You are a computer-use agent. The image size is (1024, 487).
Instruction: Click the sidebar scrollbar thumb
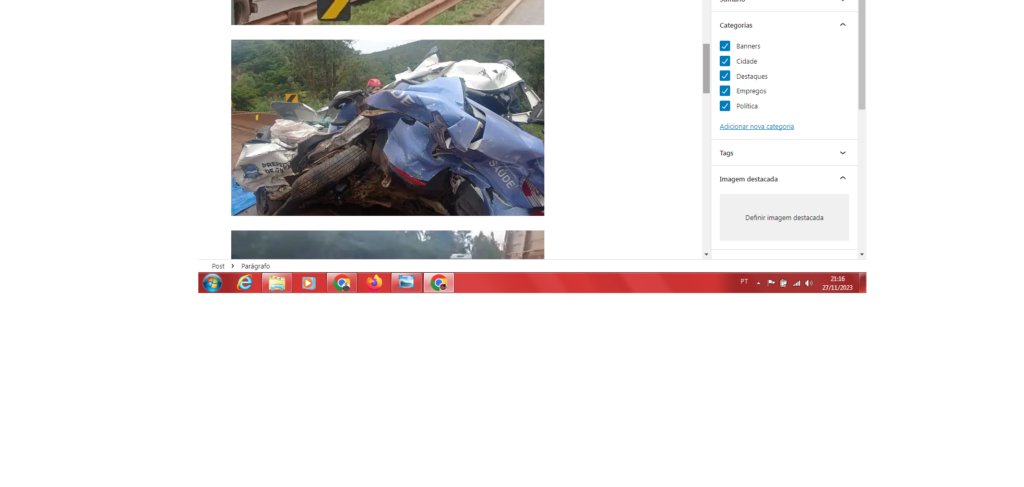[861, 55]
